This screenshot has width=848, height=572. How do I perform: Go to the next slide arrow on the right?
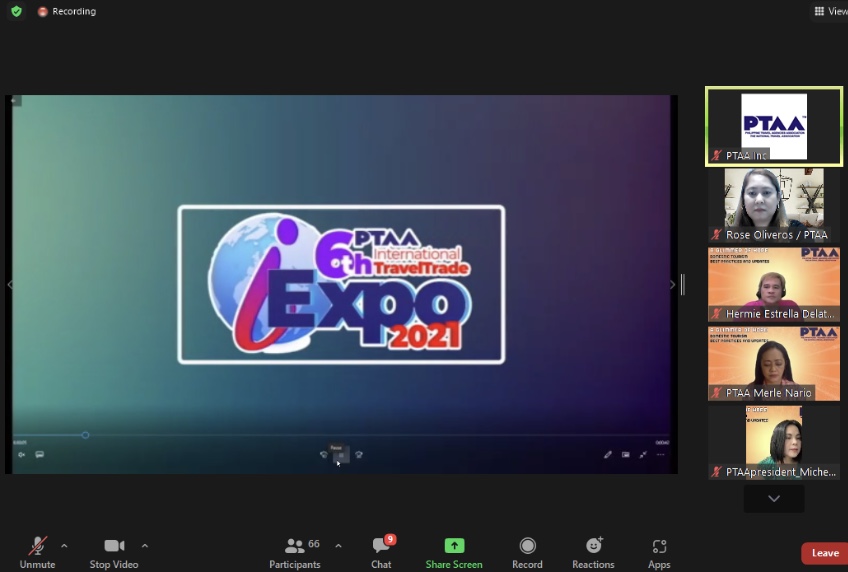pyautogui.click(x=672, y=284)
